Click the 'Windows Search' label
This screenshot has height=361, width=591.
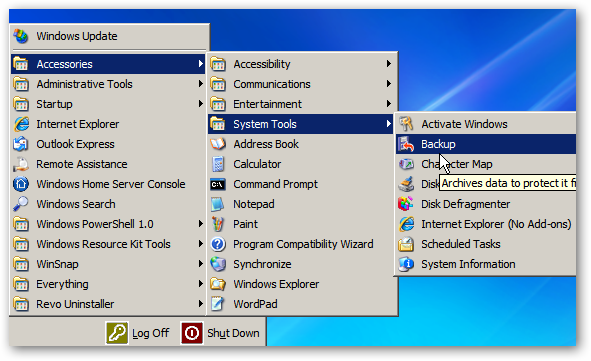[76, 204]
